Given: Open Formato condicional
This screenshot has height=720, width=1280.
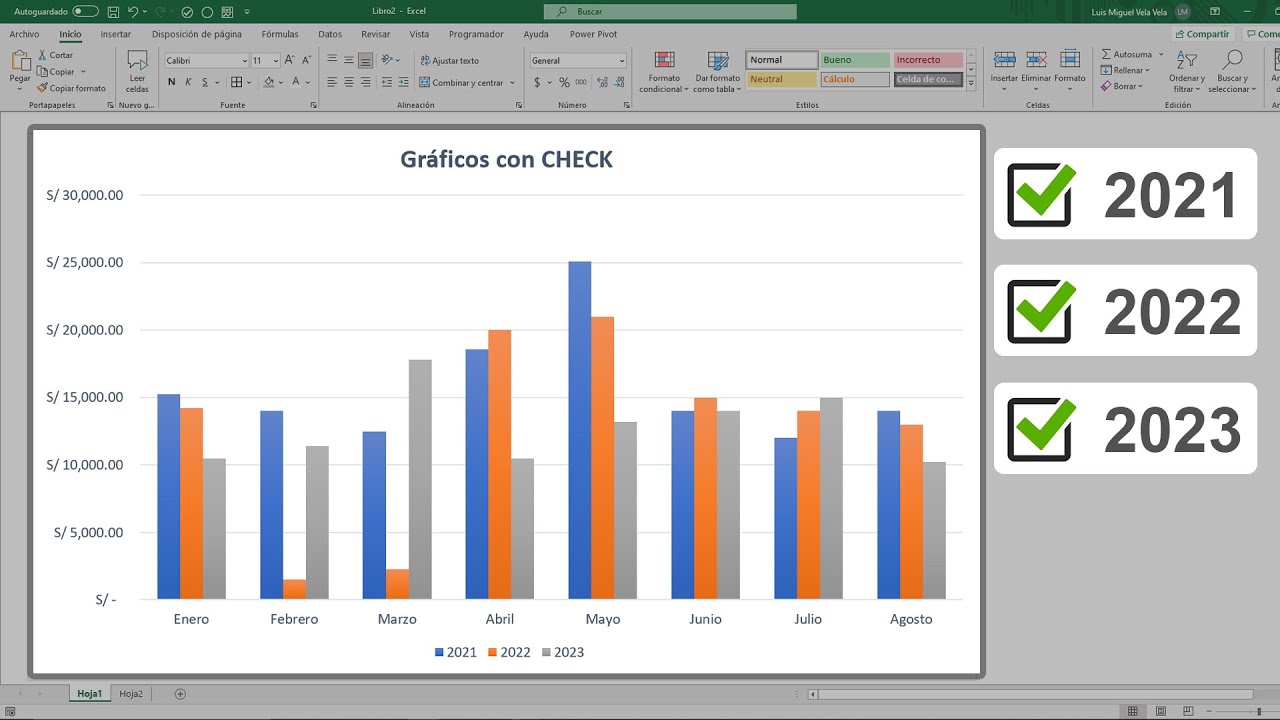Looking at the screenshot, I should (664, 72).
